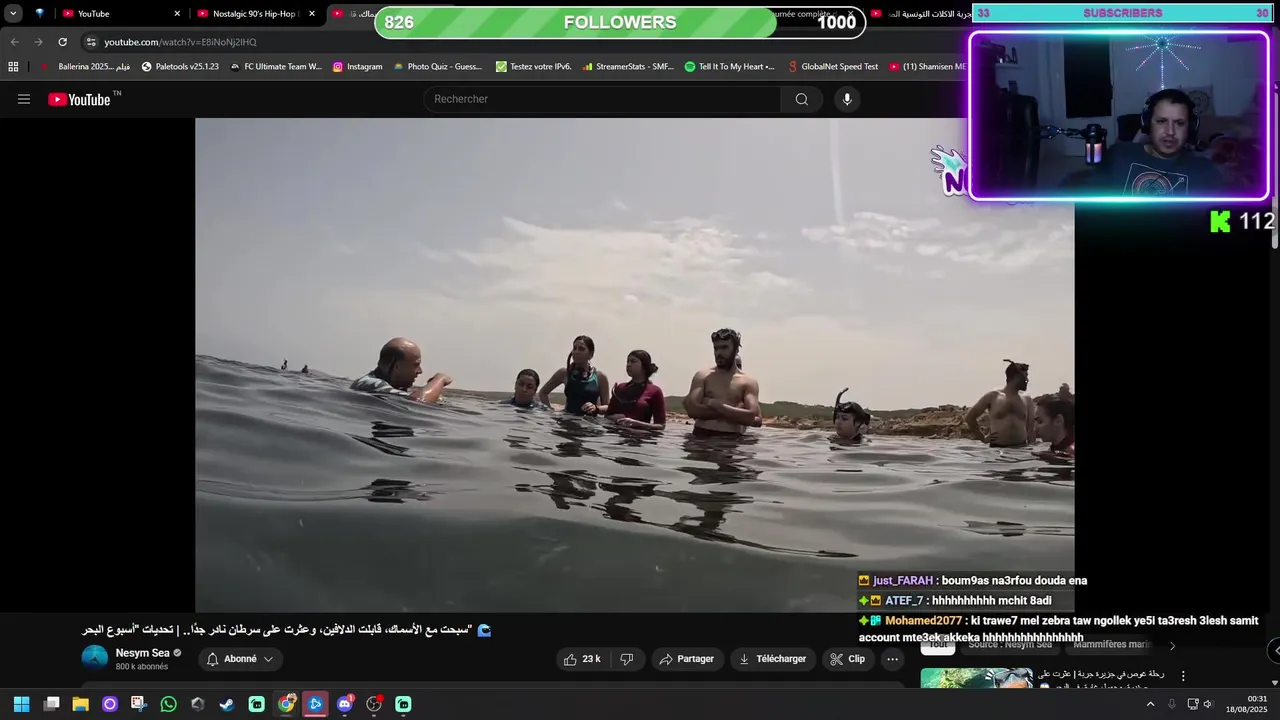
Task: Open the Nesym Sea channel name link
Action: click(x=143, y=653)
